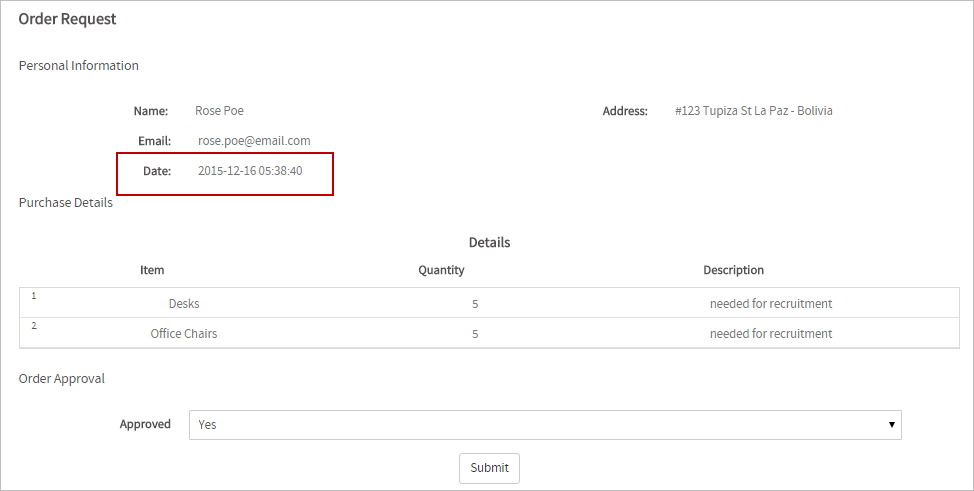Viewport: 974px width, 491px height.
Task: Click the Order Request page title
Action: [67, 19]
